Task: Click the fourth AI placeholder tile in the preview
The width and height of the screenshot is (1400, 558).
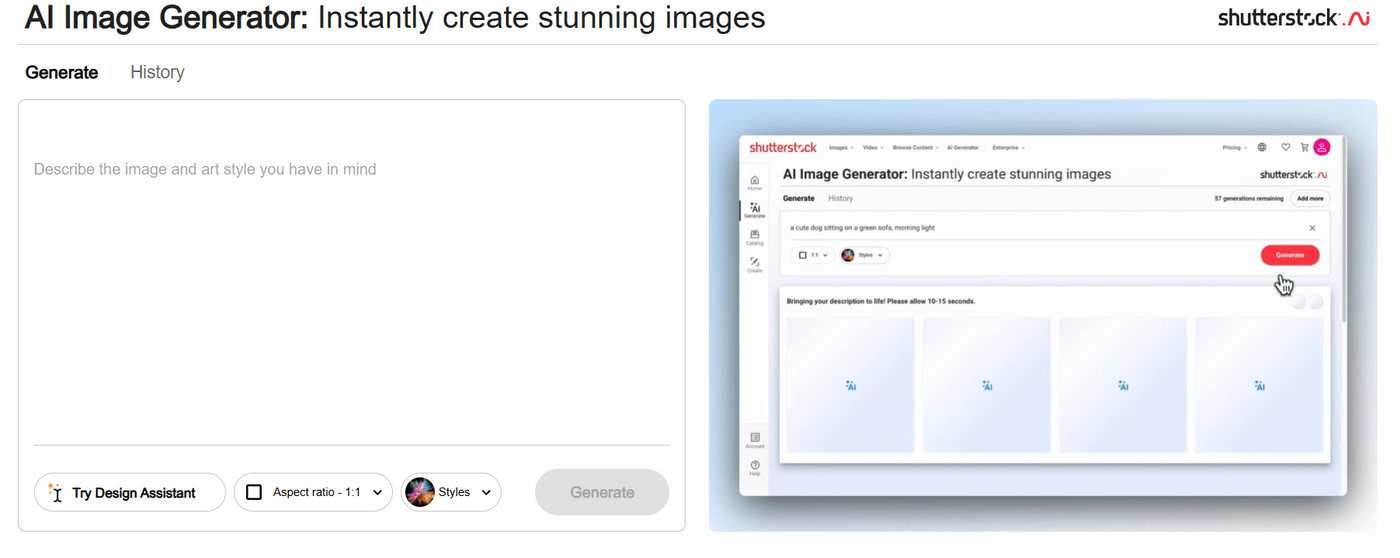Action: pyautogui.click(x=1259, y=385)
